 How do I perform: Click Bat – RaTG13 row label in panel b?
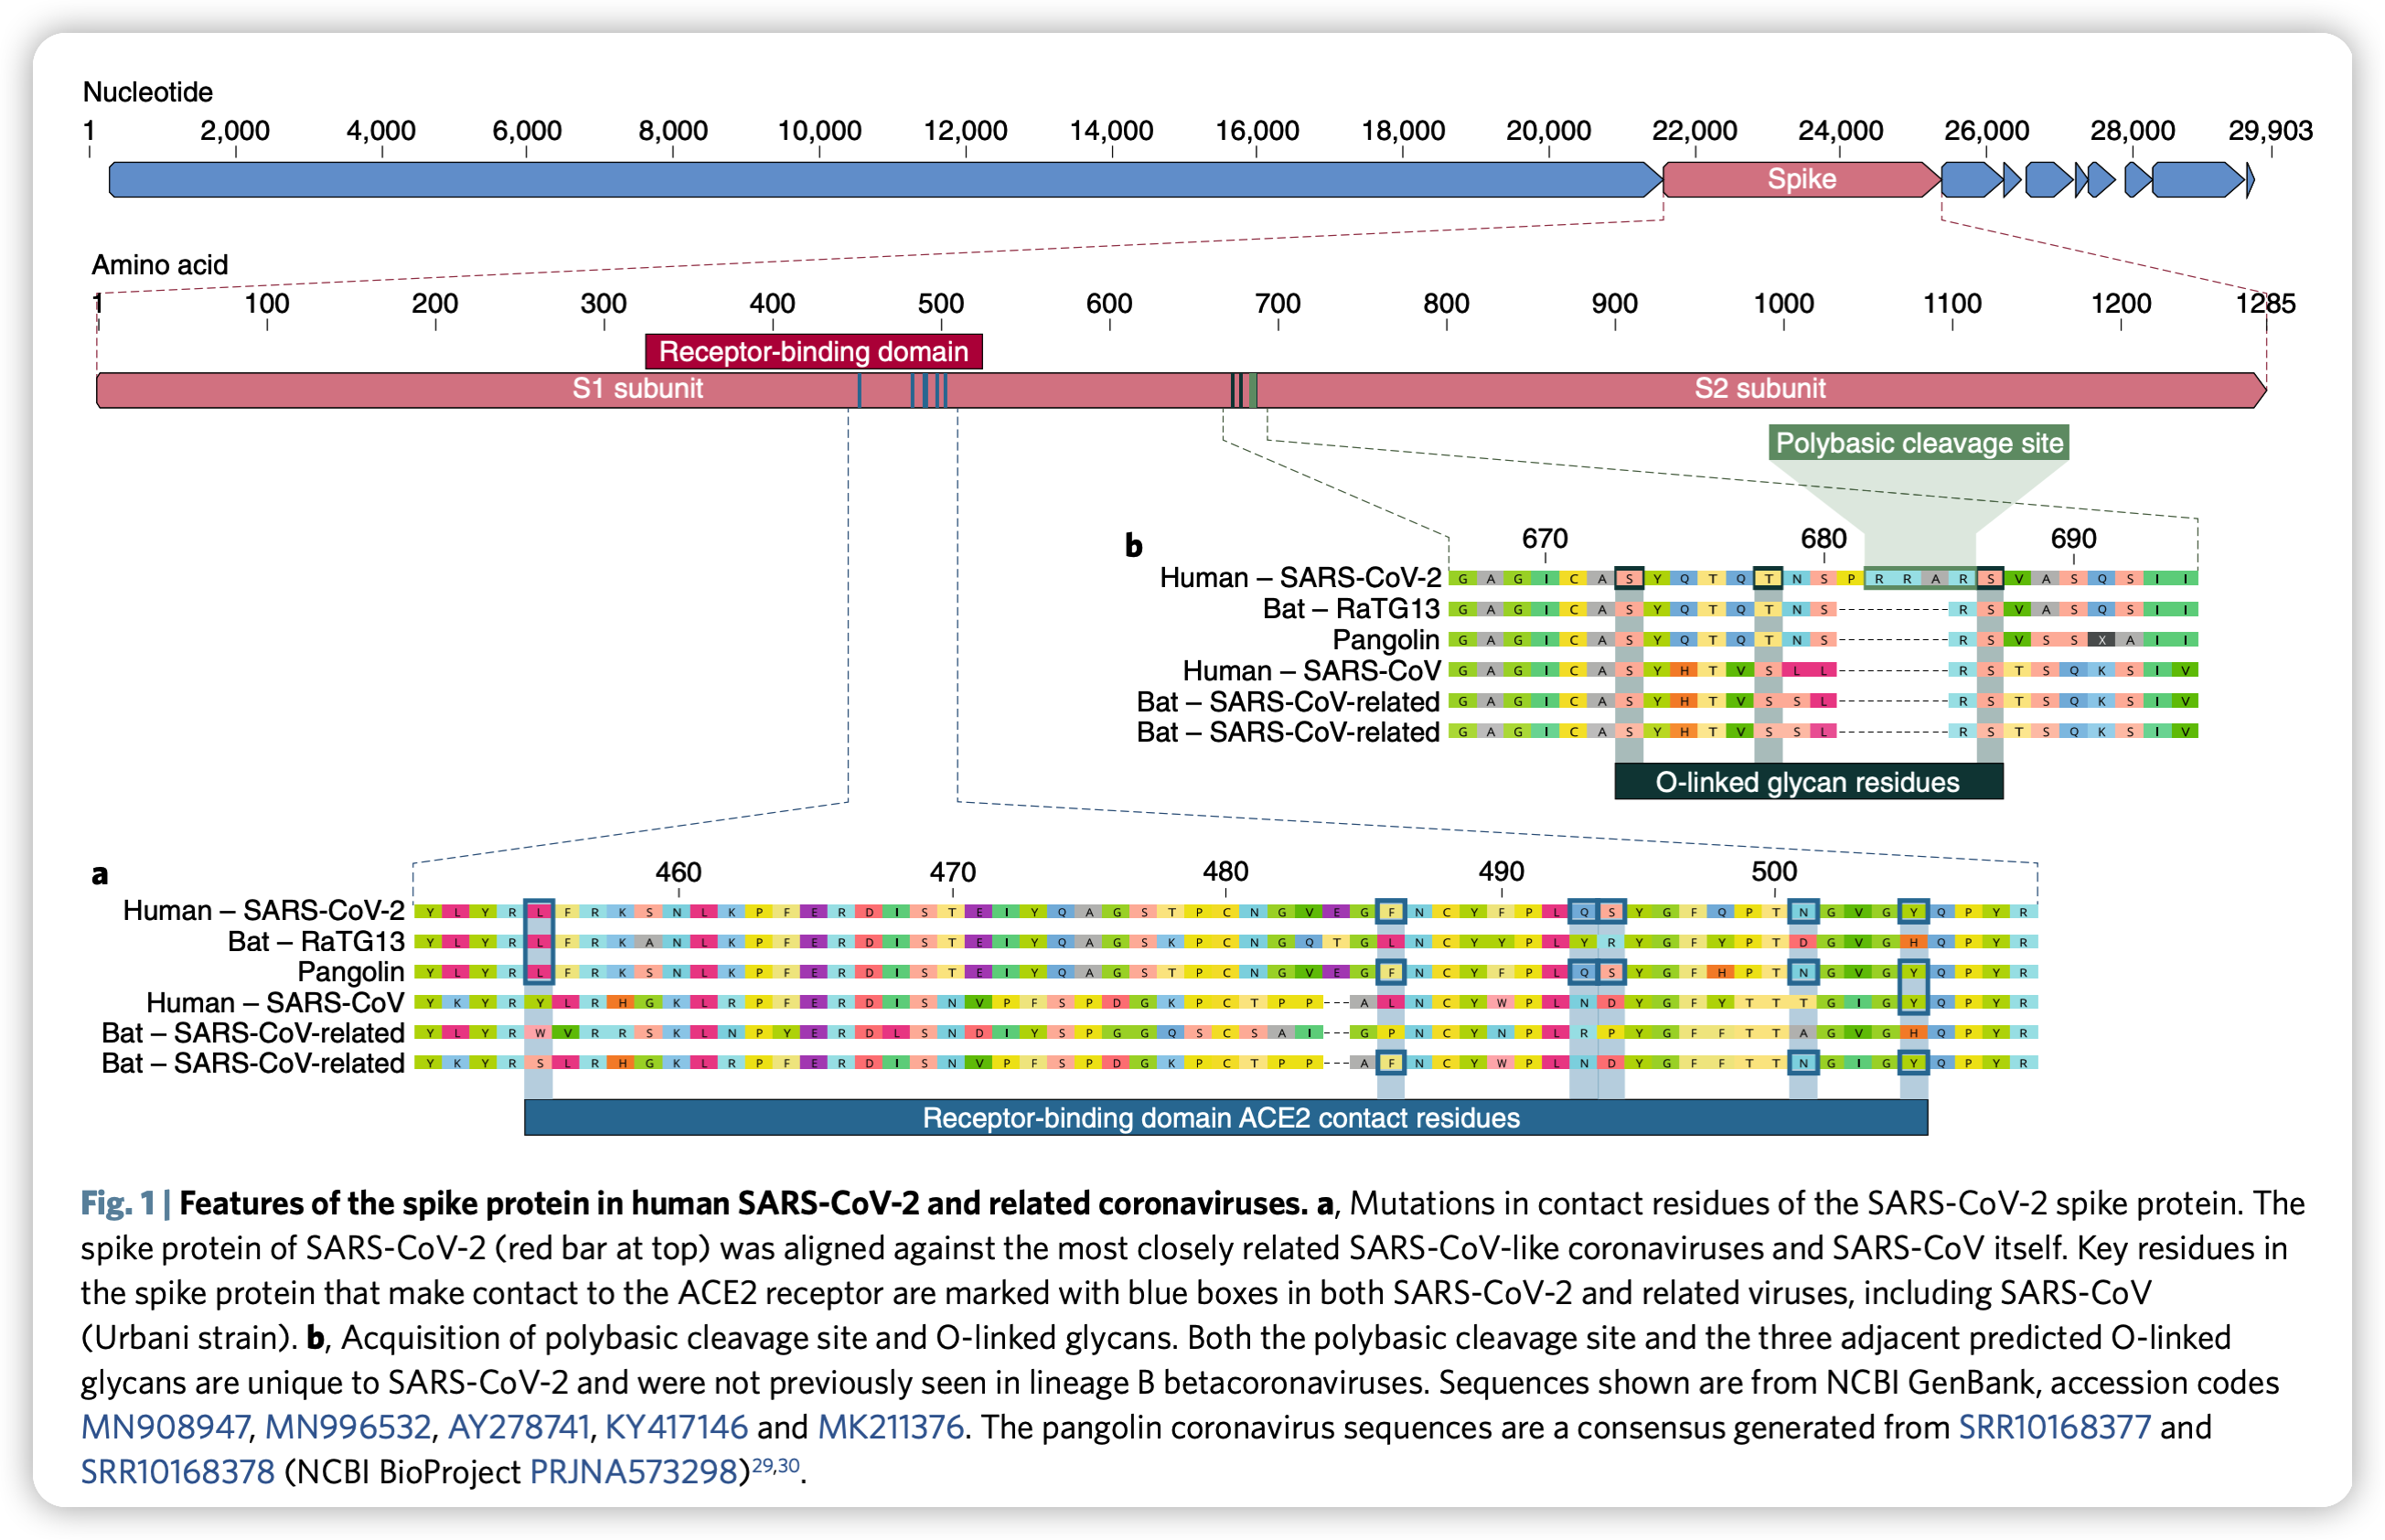coord(1351,609)
